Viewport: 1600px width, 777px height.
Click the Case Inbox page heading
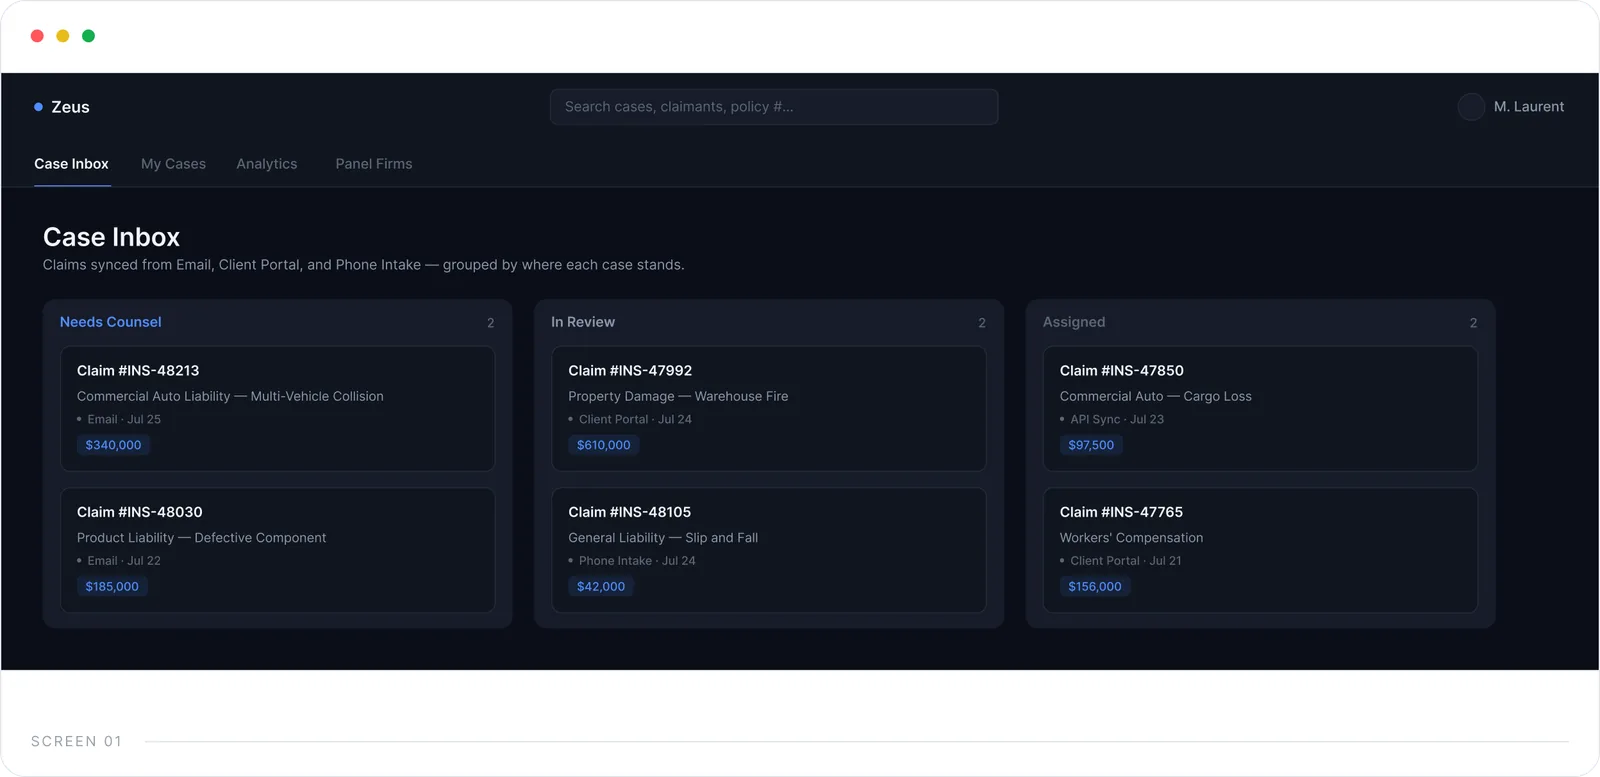[111, 237]
